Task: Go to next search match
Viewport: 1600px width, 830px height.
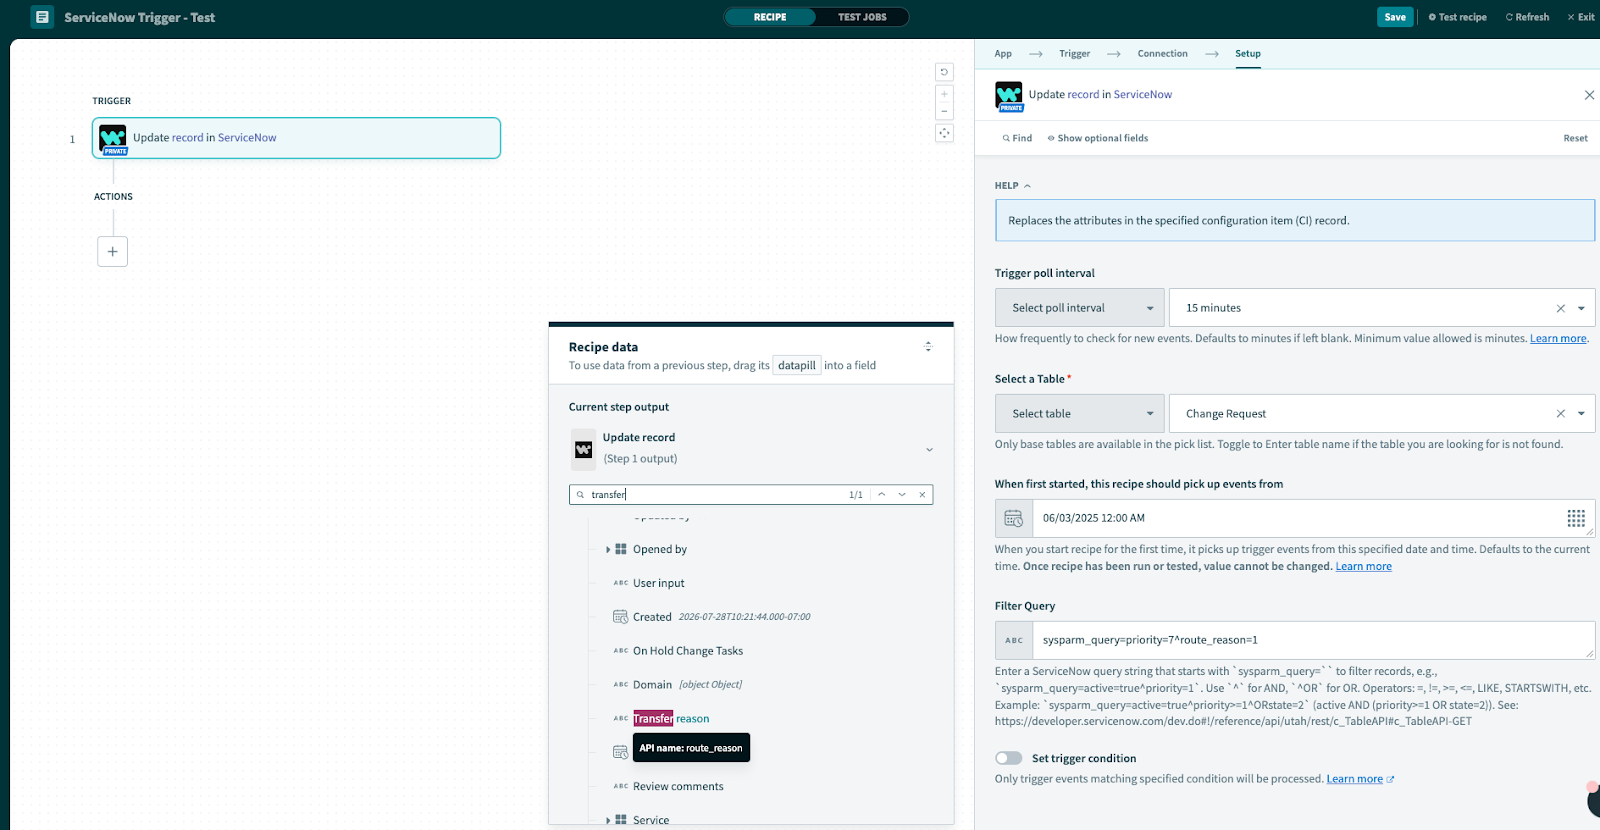Action: tap(902, 494)
